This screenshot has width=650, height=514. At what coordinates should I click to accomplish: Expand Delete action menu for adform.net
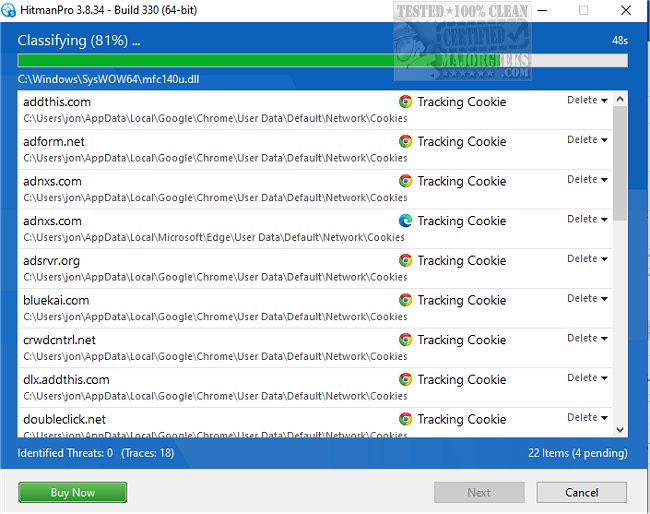pos(587,140)
